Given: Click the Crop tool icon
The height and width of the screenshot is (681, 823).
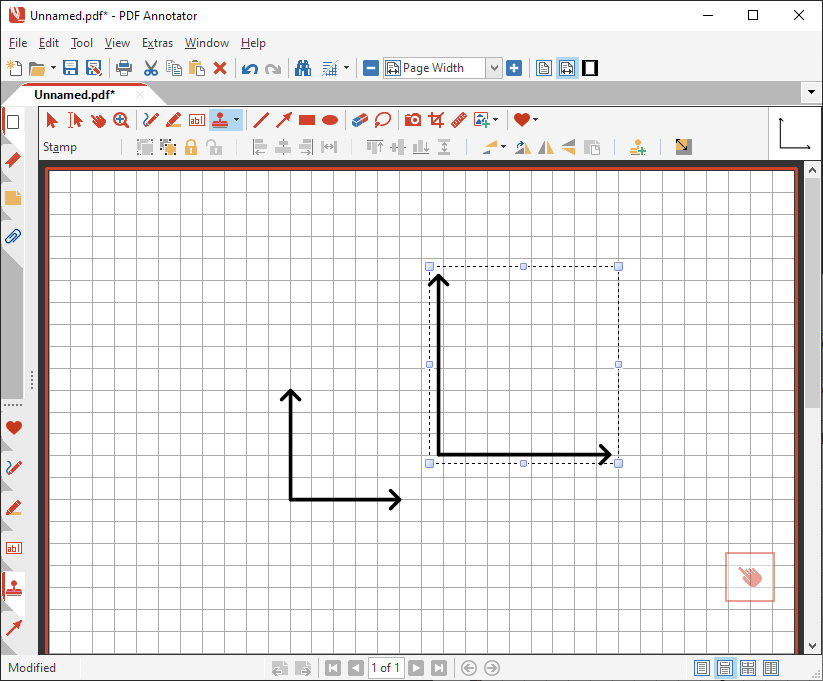Looking at the screenshot, I should pyautogui.click(x=436, y=120).
